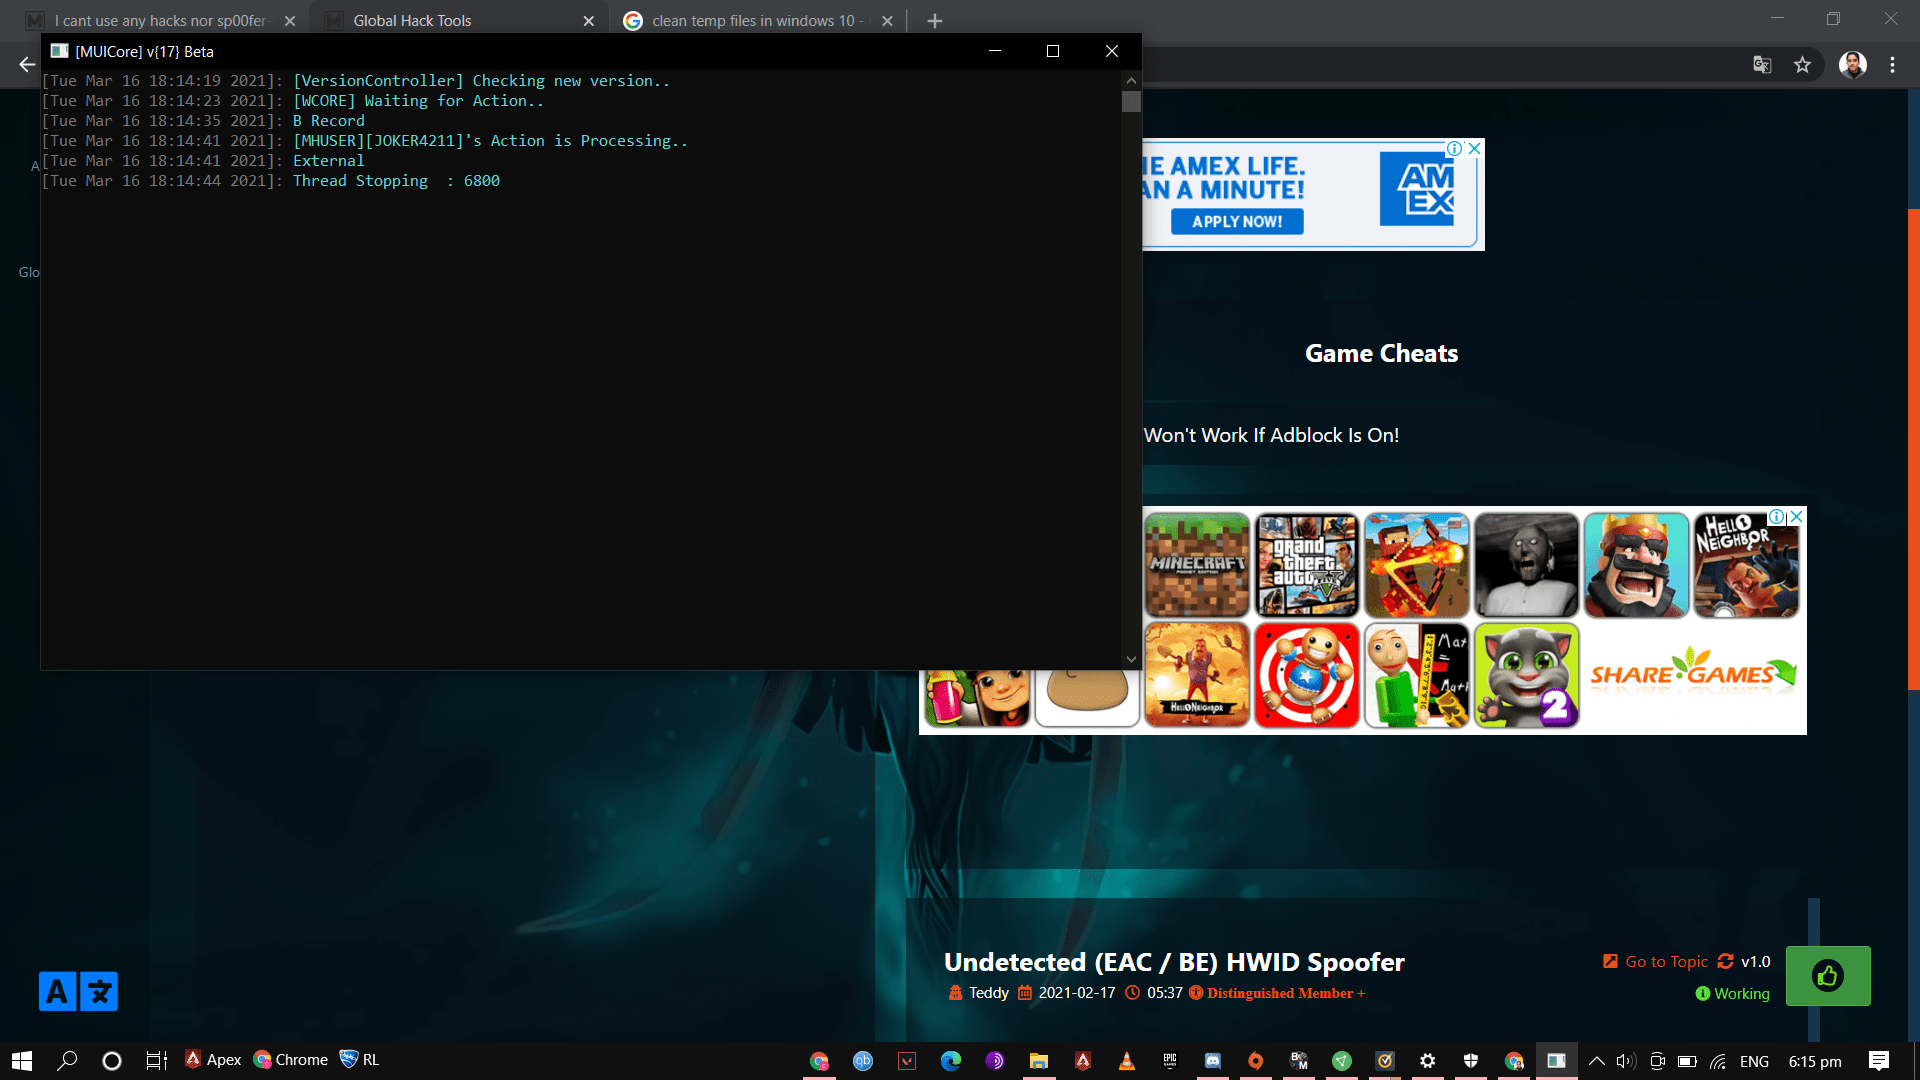1920x1080 pixels.
Task: Open Microsoft Edge from the taskbar
Action: pos(951,1060)
